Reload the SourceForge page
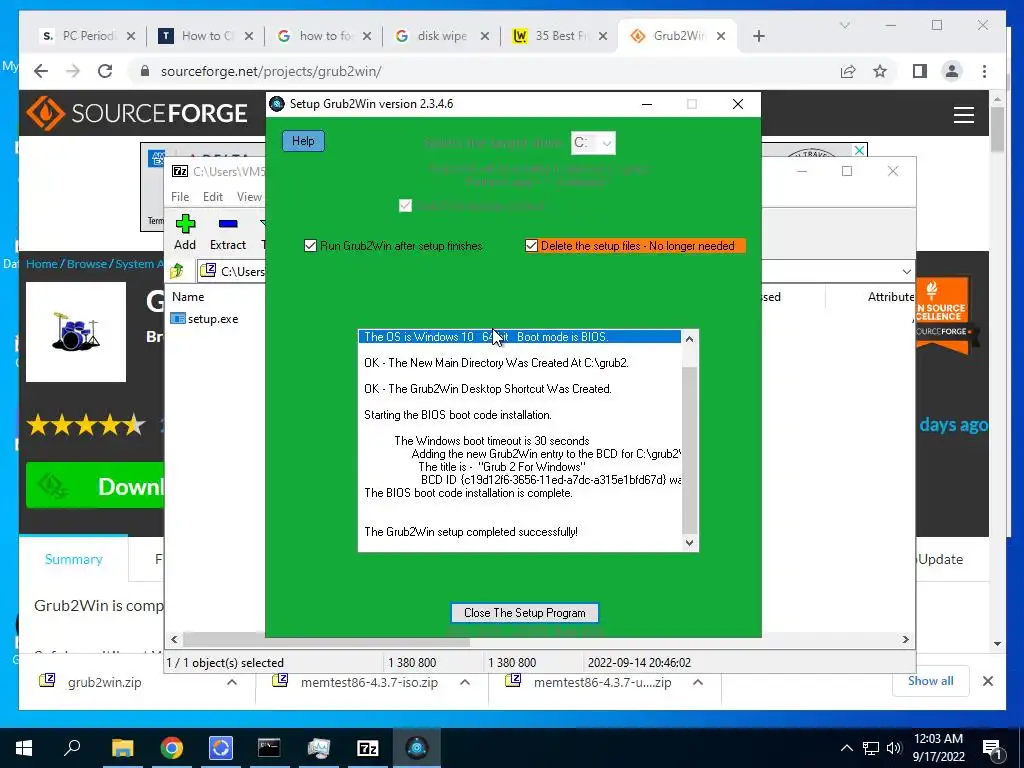Image resolution: width=1024 pixels, height=768 pixels. click(104, 71)
